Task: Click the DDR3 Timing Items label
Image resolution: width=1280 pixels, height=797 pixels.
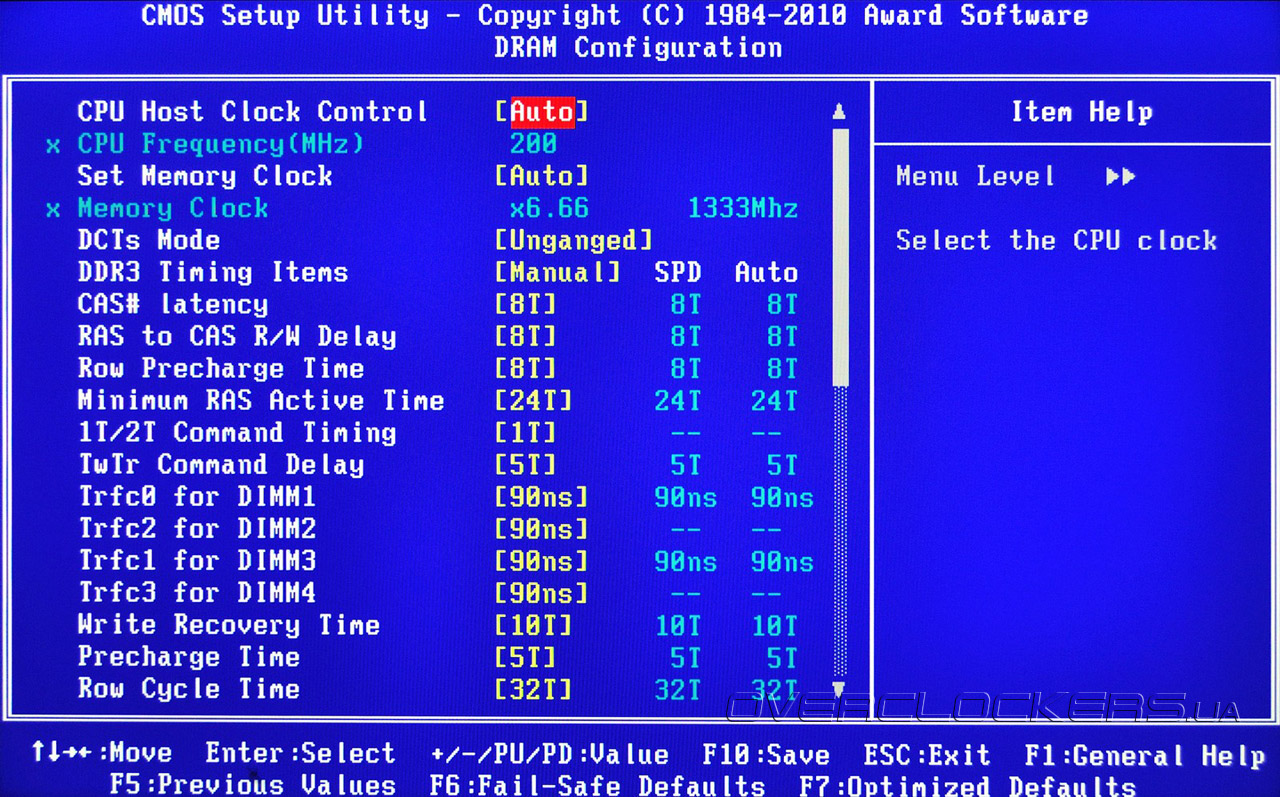Action: point(213,272)
